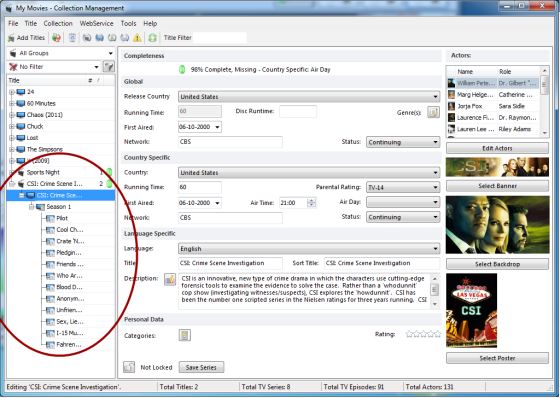Click the blue disc toolbar icon
560x398 pixels.
[99, 38]
